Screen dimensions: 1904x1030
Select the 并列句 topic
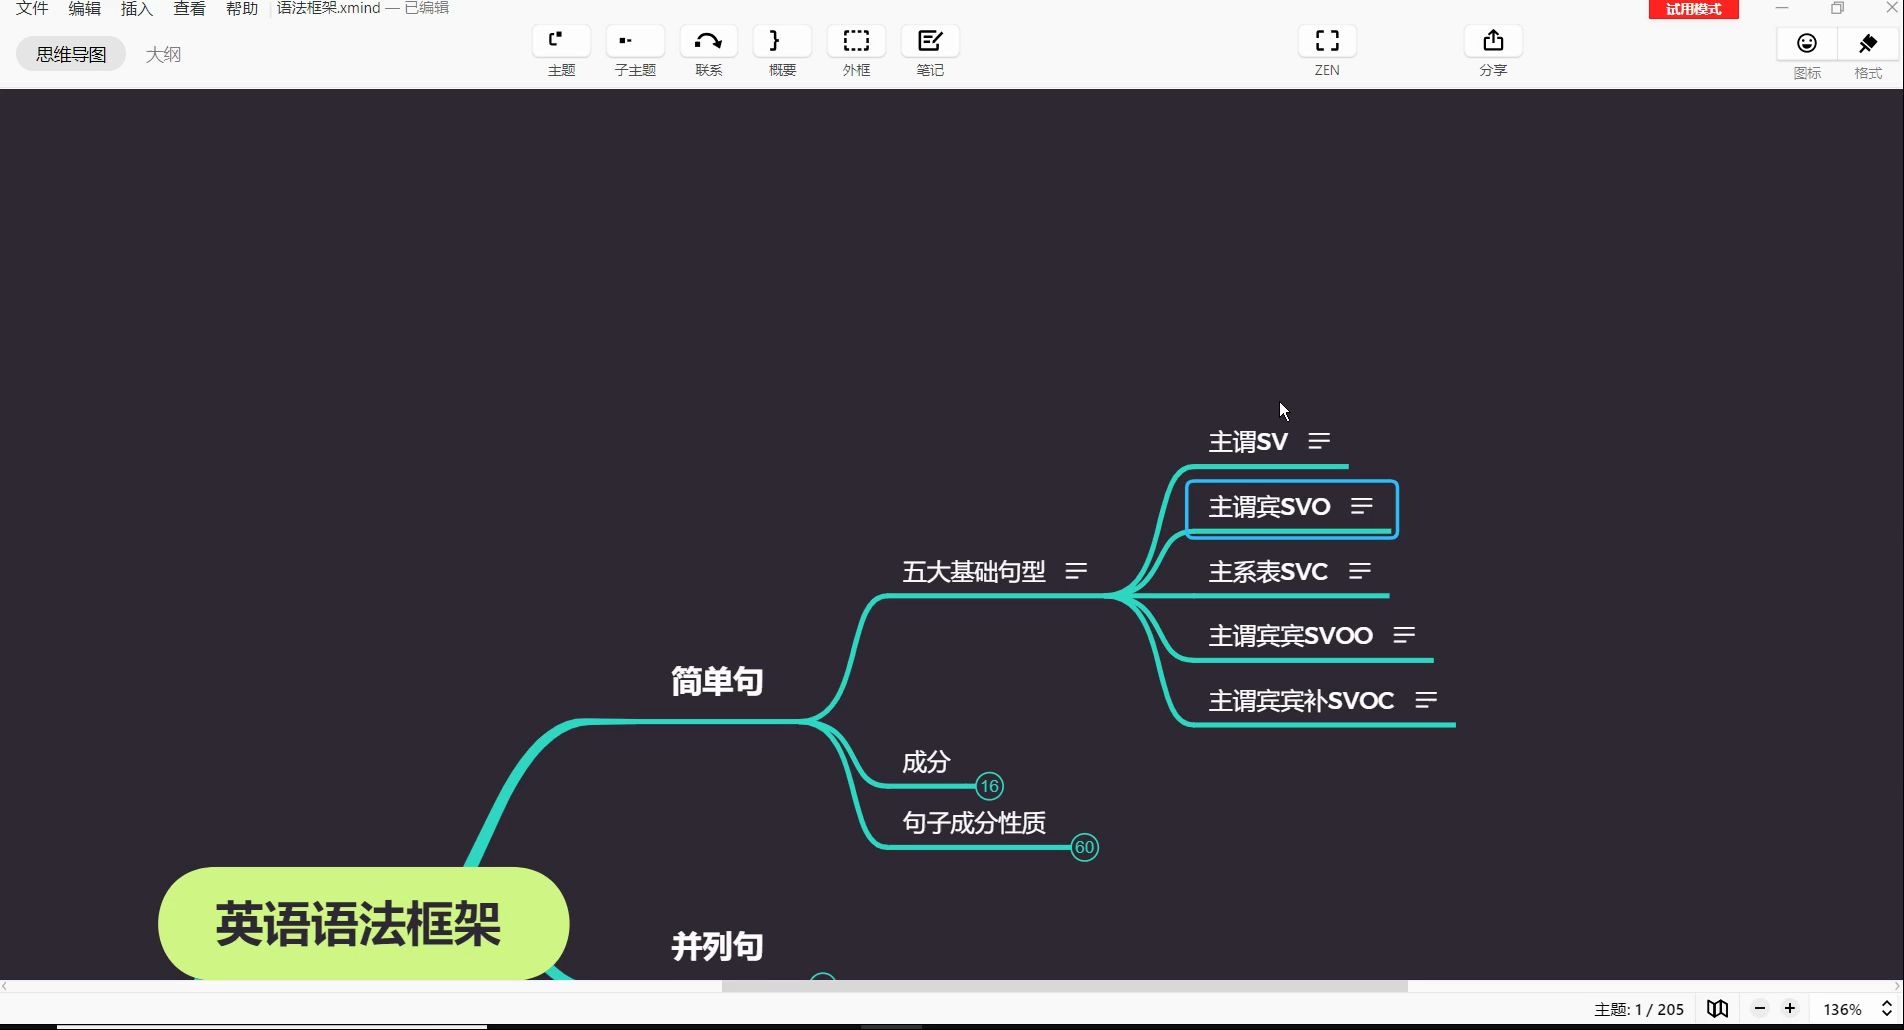[x=717, y=946]
